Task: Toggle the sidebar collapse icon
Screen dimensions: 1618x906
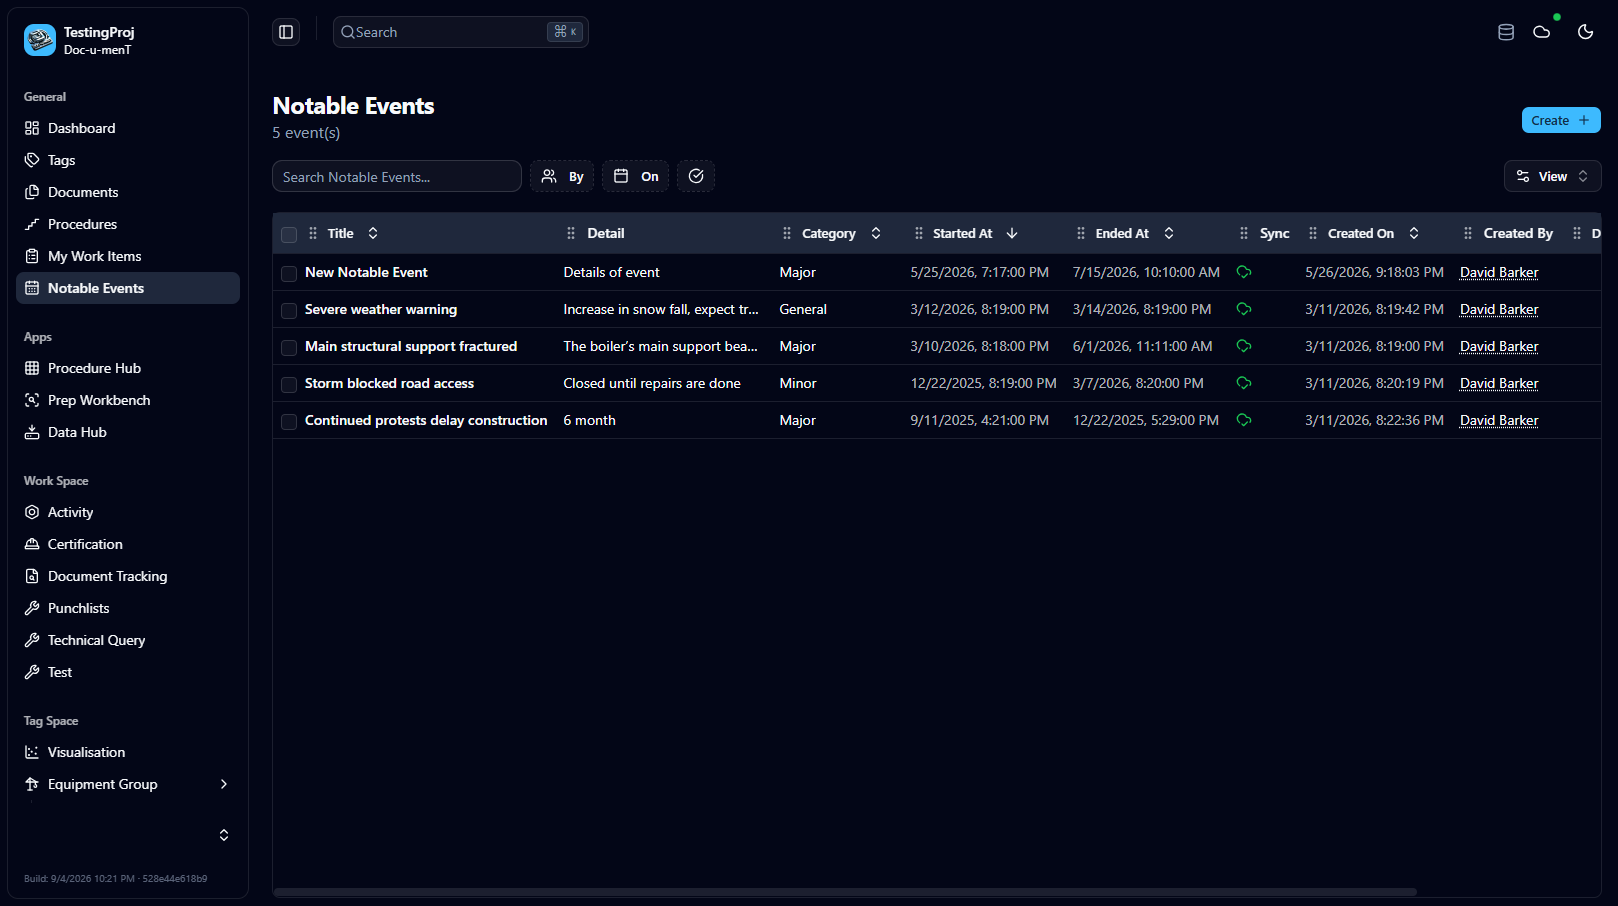Action: click(x=286, y=32)
